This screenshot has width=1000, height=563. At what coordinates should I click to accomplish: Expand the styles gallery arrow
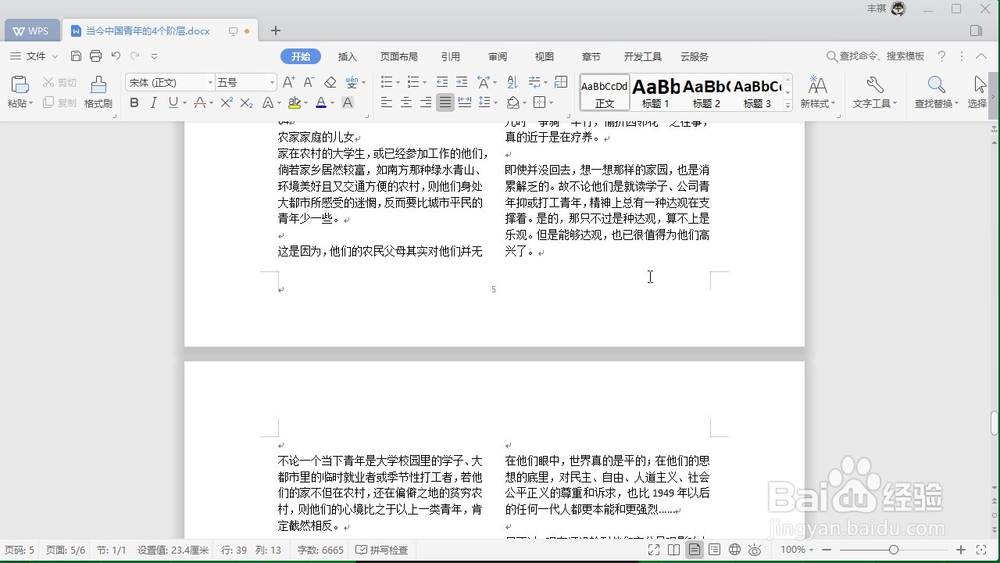788,105
